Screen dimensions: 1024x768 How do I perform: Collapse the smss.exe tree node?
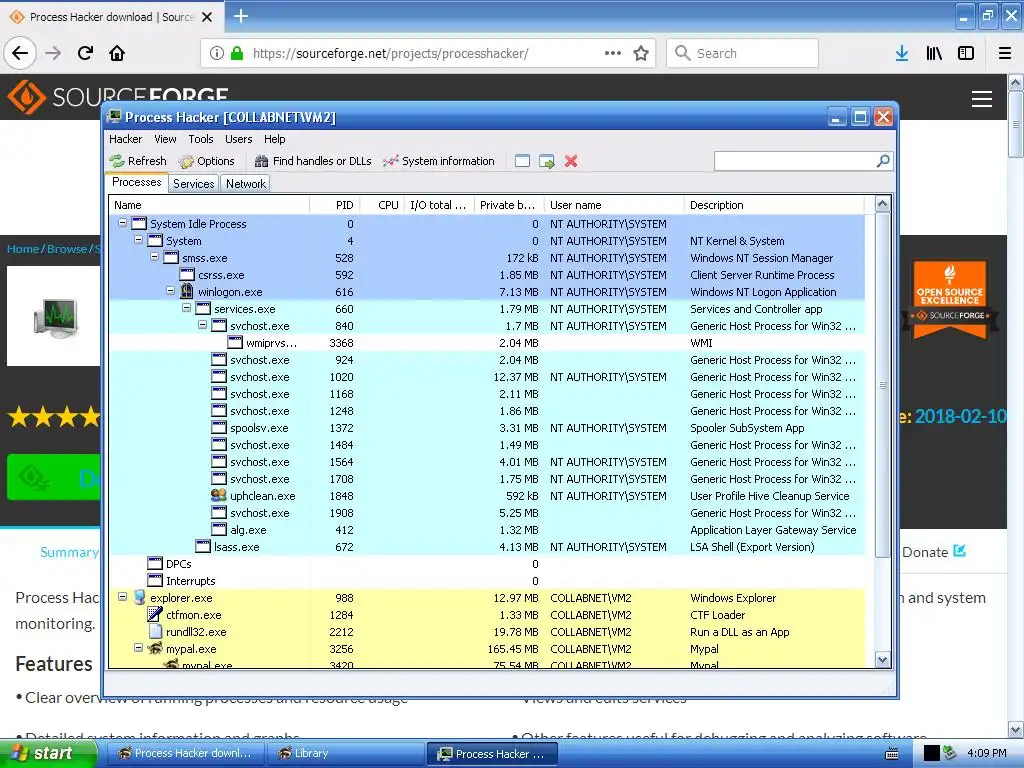[x=155, y=257]
